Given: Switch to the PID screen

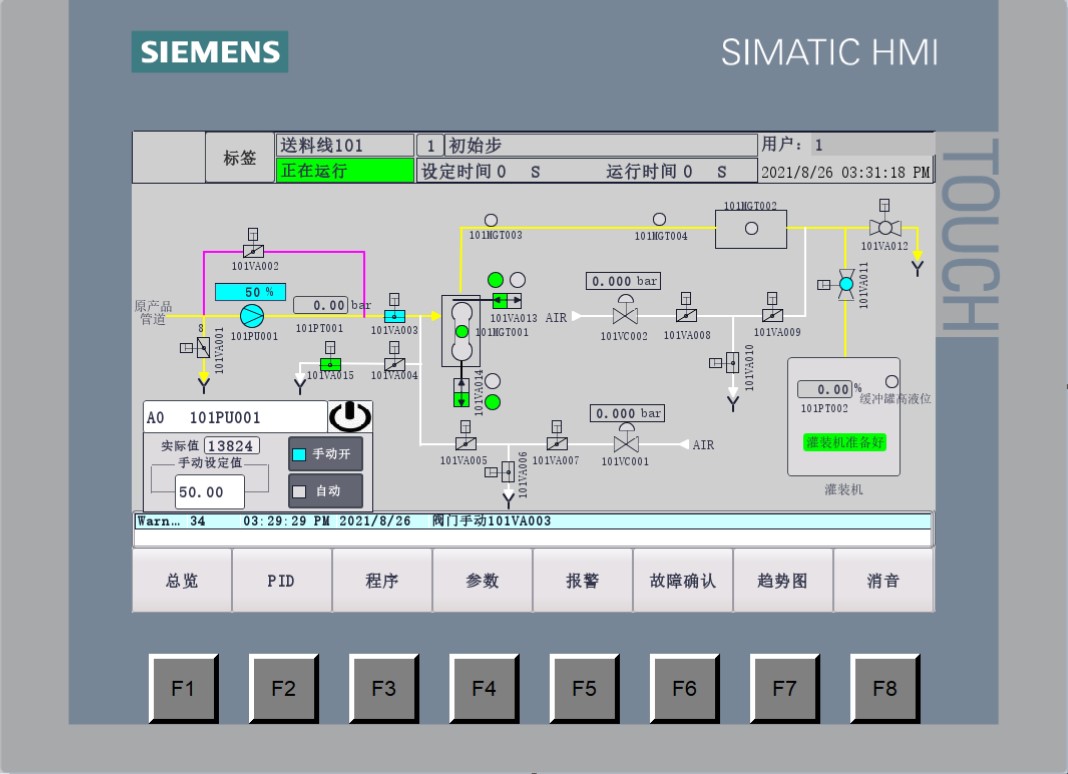Looking at the screenshot, I should (x=281, y=580).
